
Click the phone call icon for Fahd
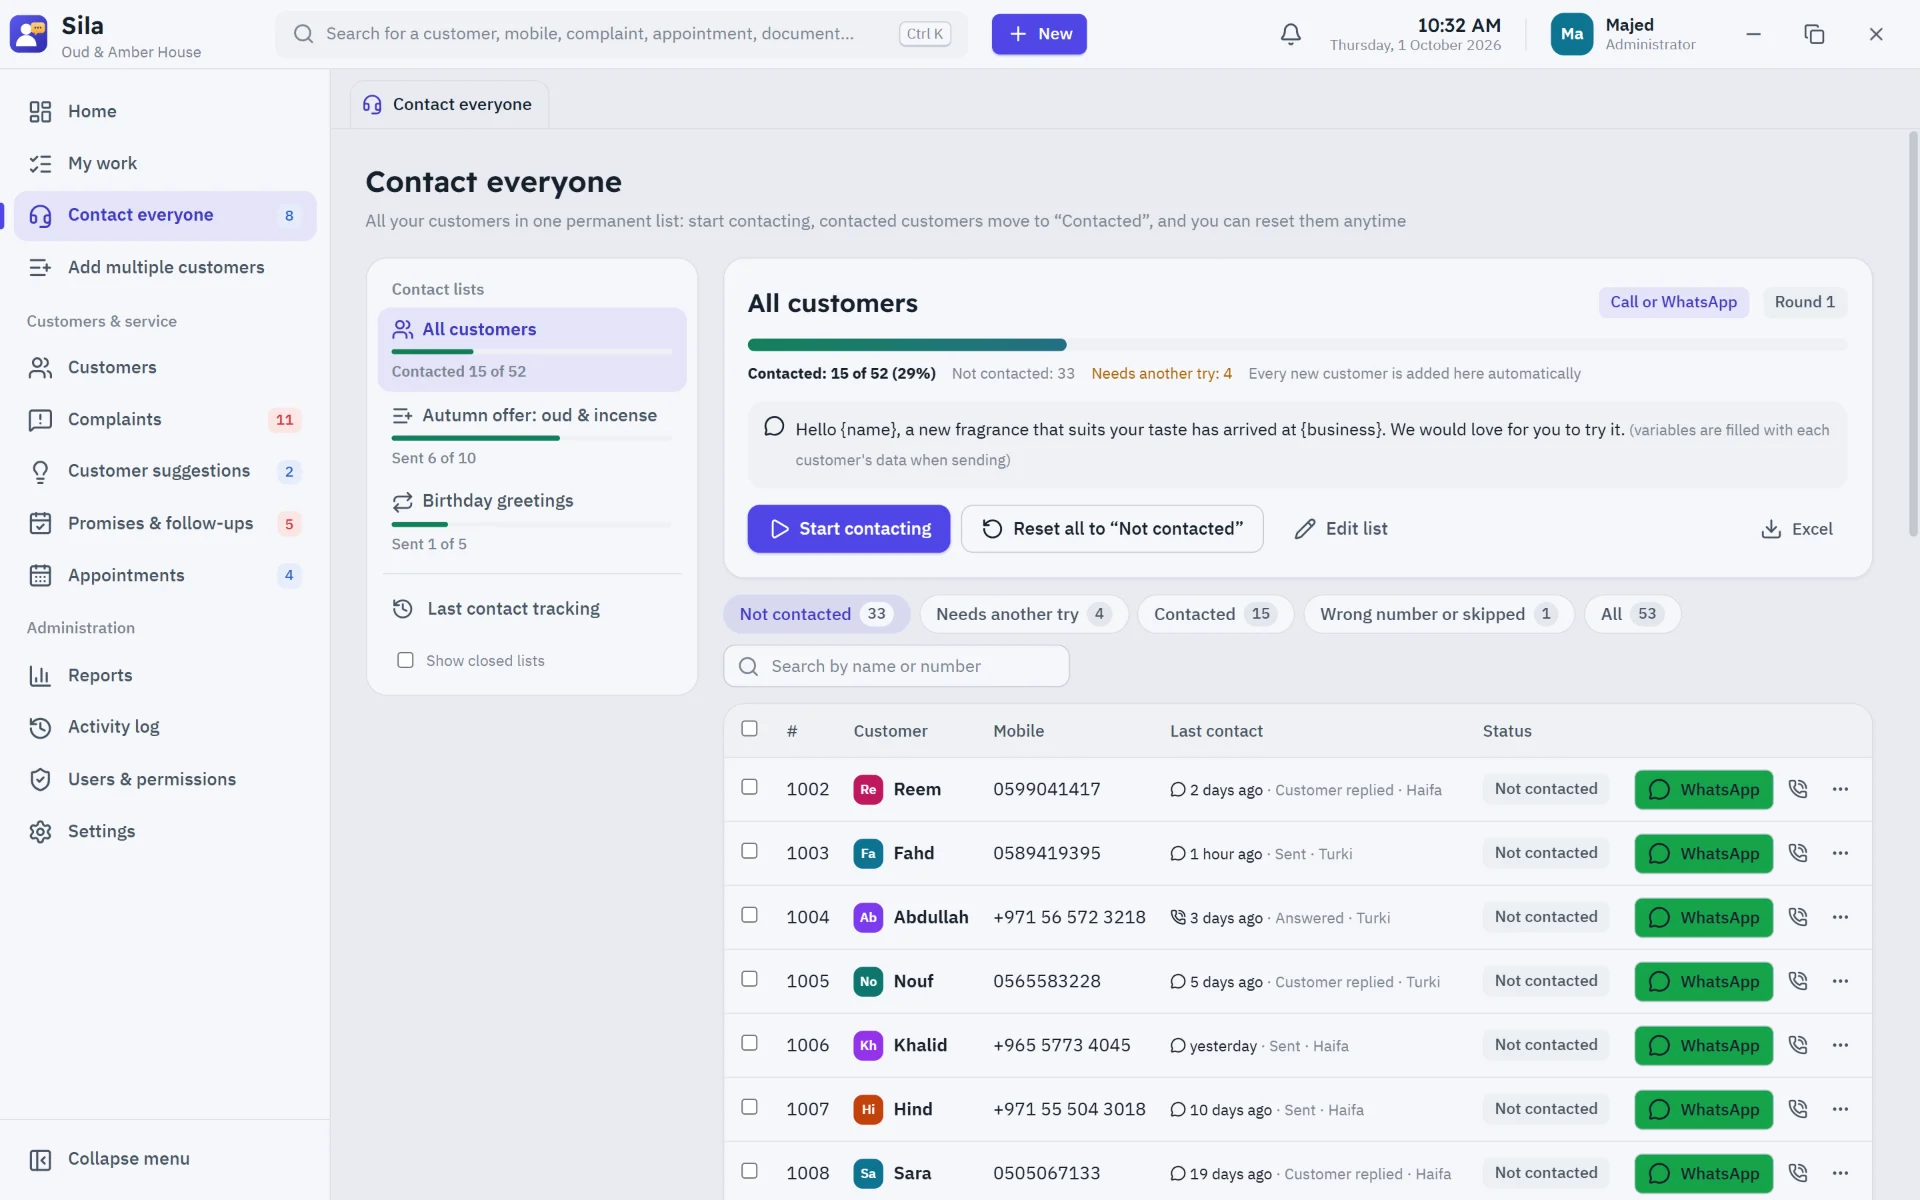pyautogui.click(x=1798, y=853)
